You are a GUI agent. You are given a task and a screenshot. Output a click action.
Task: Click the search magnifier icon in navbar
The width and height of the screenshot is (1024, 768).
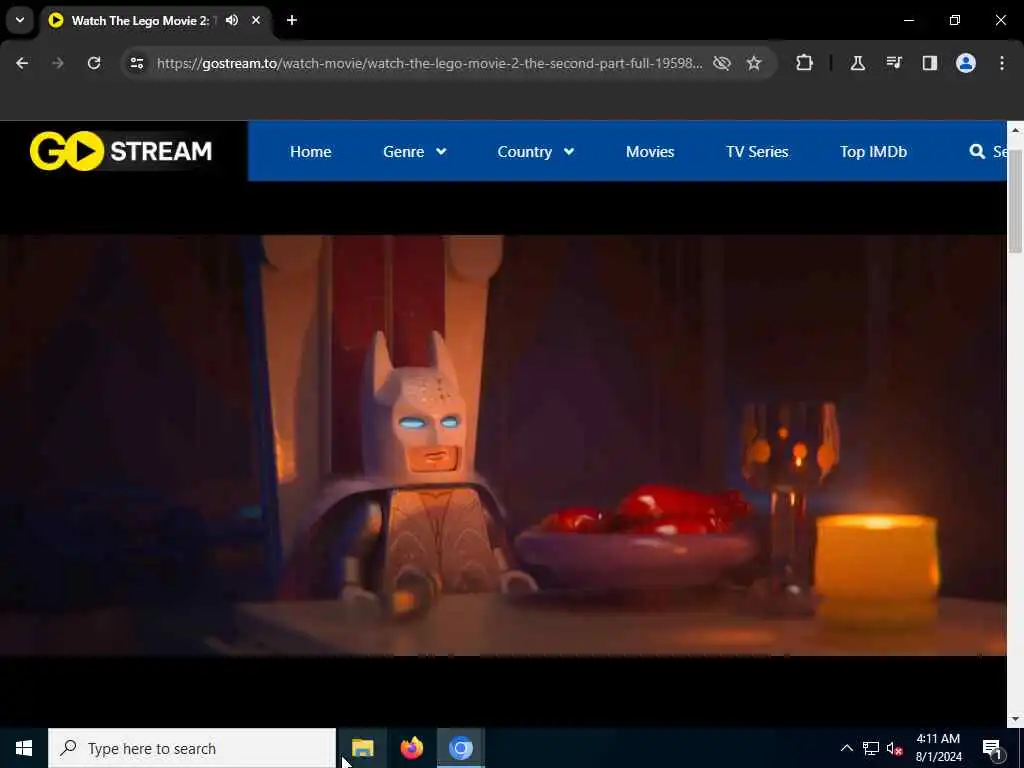click(x=977, y=152)
